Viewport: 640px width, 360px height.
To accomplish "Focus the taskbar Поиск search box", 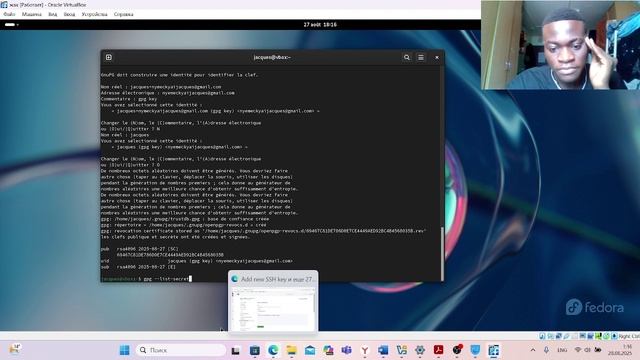I will click(x=181, y=350).
